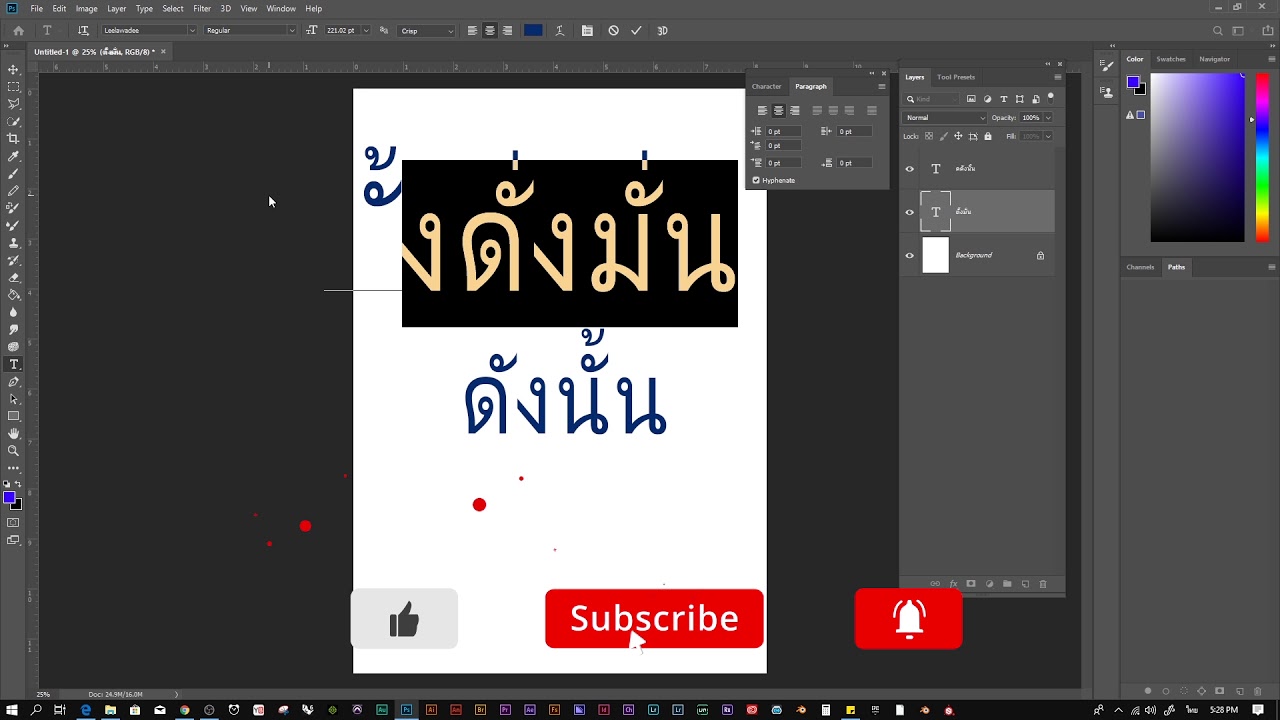Click the Home icon in options bar

tap(18, 31)
